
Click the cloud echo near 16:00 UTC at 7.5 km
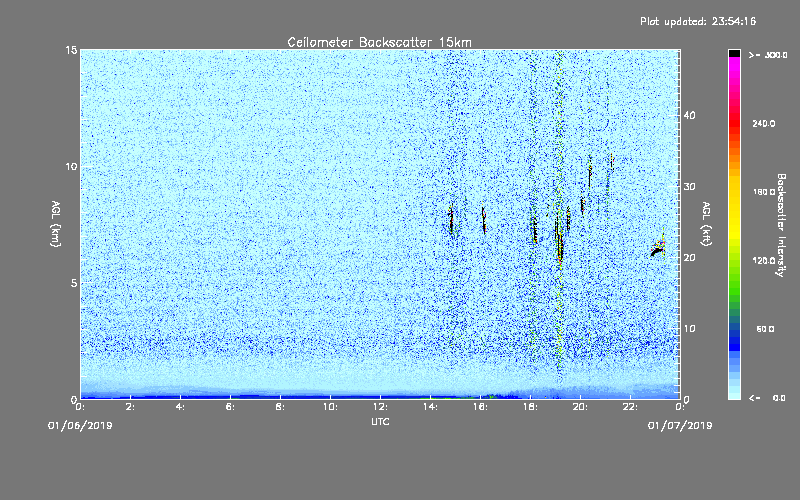pos(484,219)
